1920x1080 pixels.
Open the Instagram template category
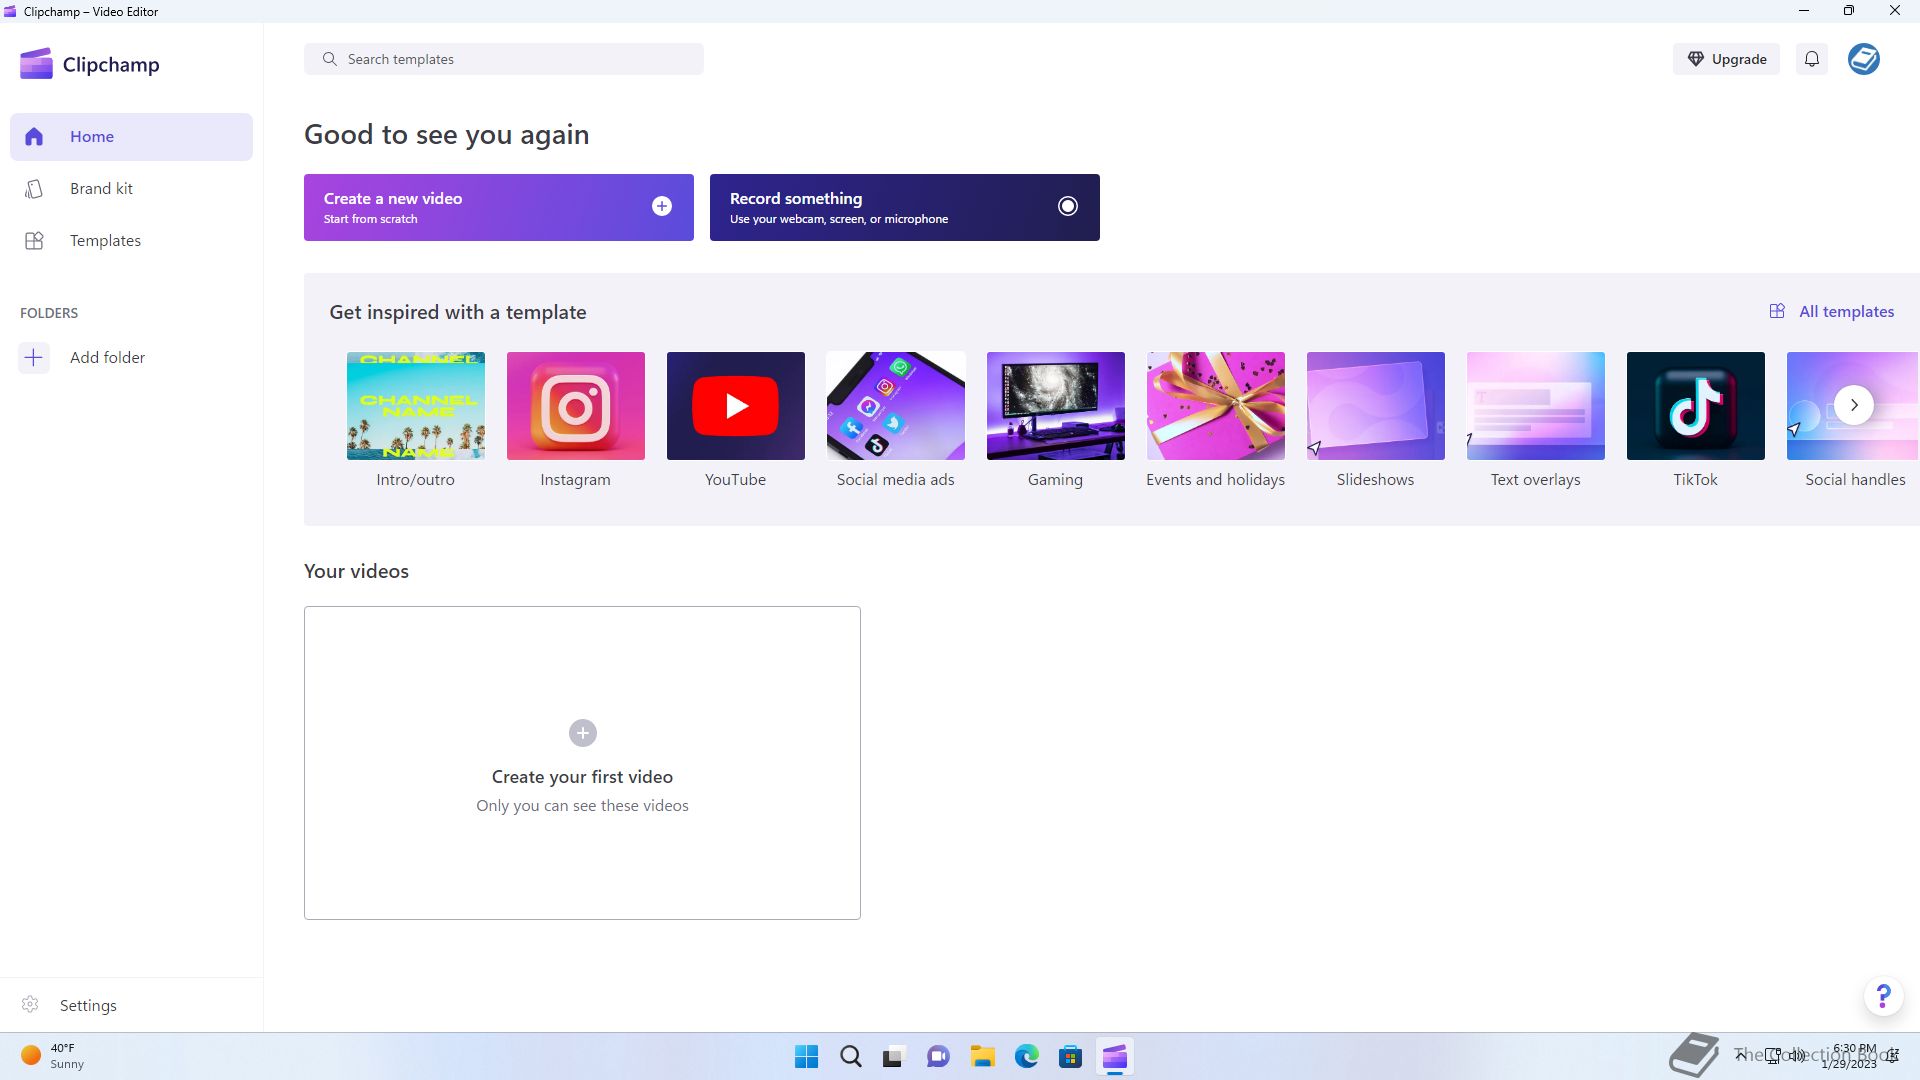(576, 406)
